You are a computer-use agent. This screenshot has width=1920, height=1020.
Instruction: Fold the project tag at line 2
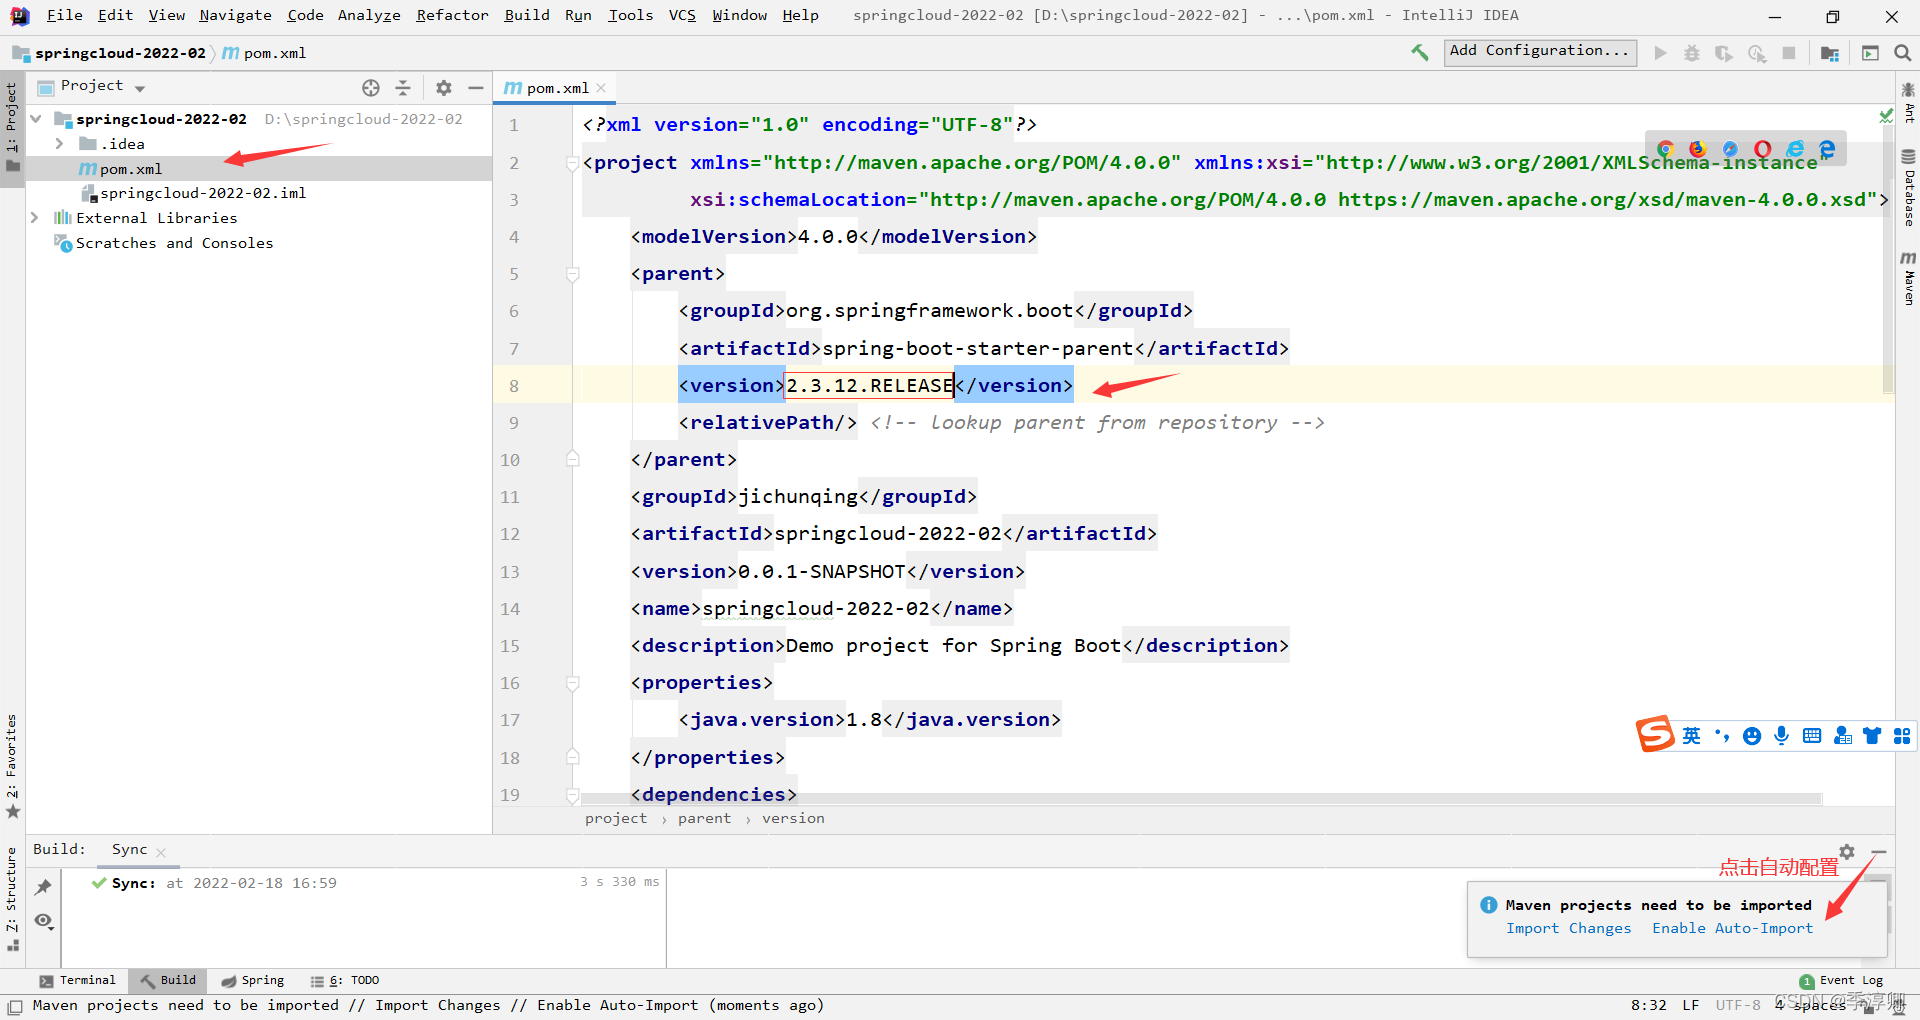pyautogui.click(x=573, y=163)
